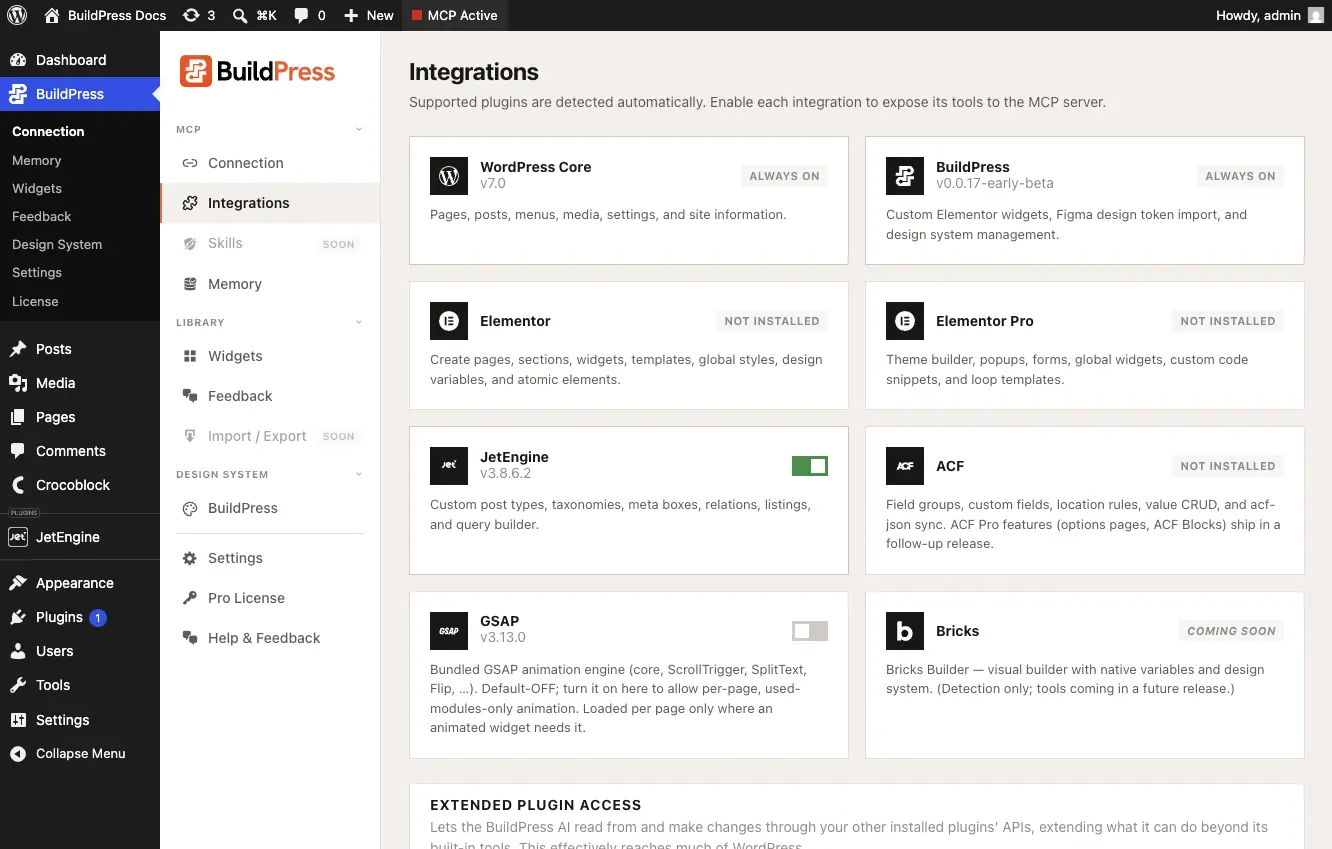Click the GSAP card icon
This screenshot has height=849, width=1332.
click(449, 631)
